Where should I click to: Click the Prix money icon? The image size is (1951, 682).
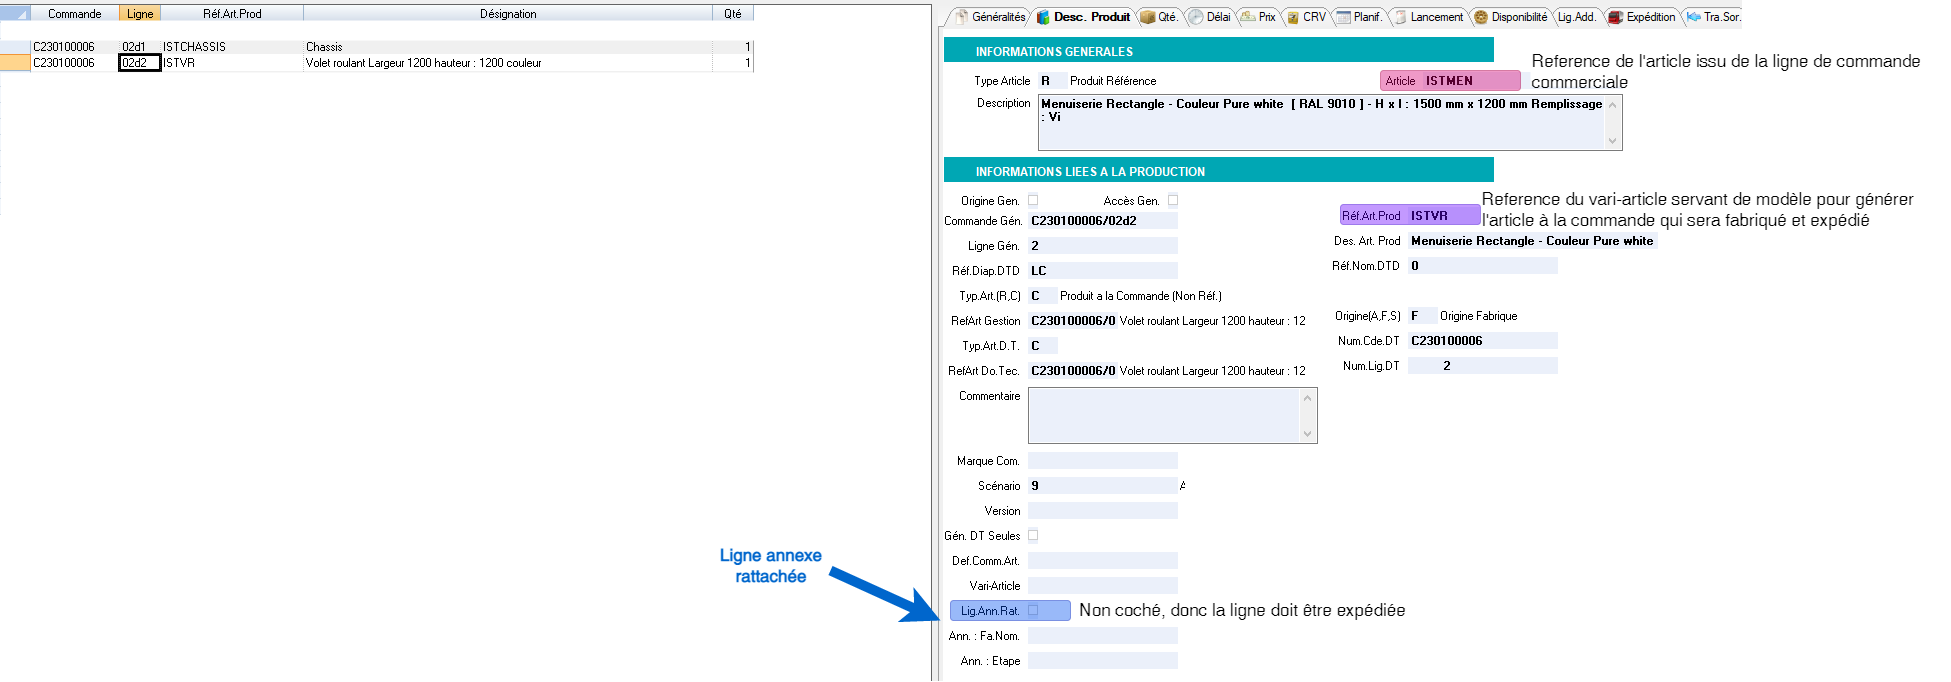click(x=1247, y=17)
